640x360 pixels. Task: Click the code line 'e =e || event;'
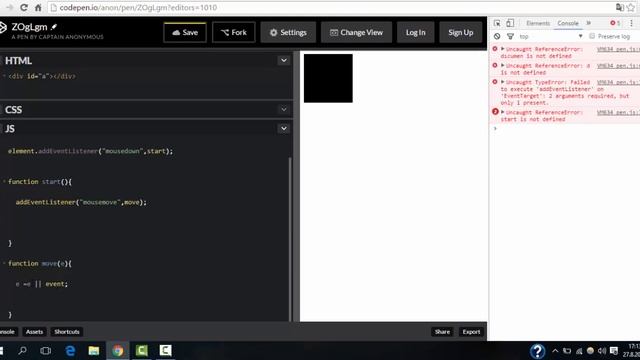pyautogui.click(x=42, y=284)
